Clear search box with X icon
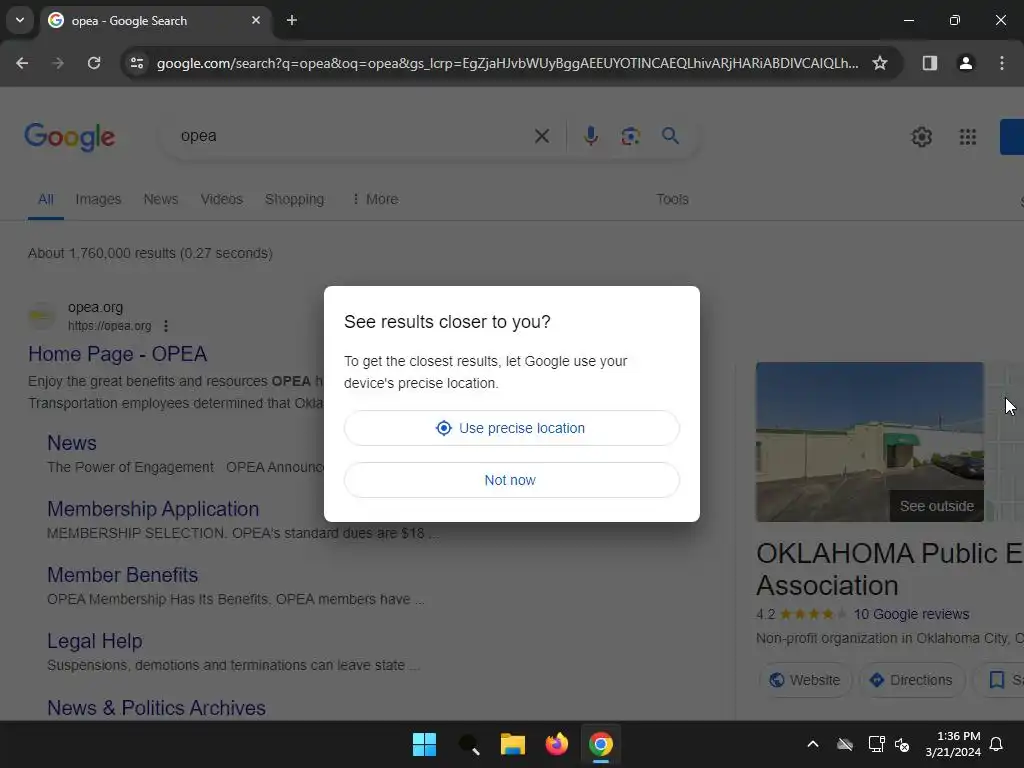Viewport: 1024px width, 768px height. [x=541, y=136]
